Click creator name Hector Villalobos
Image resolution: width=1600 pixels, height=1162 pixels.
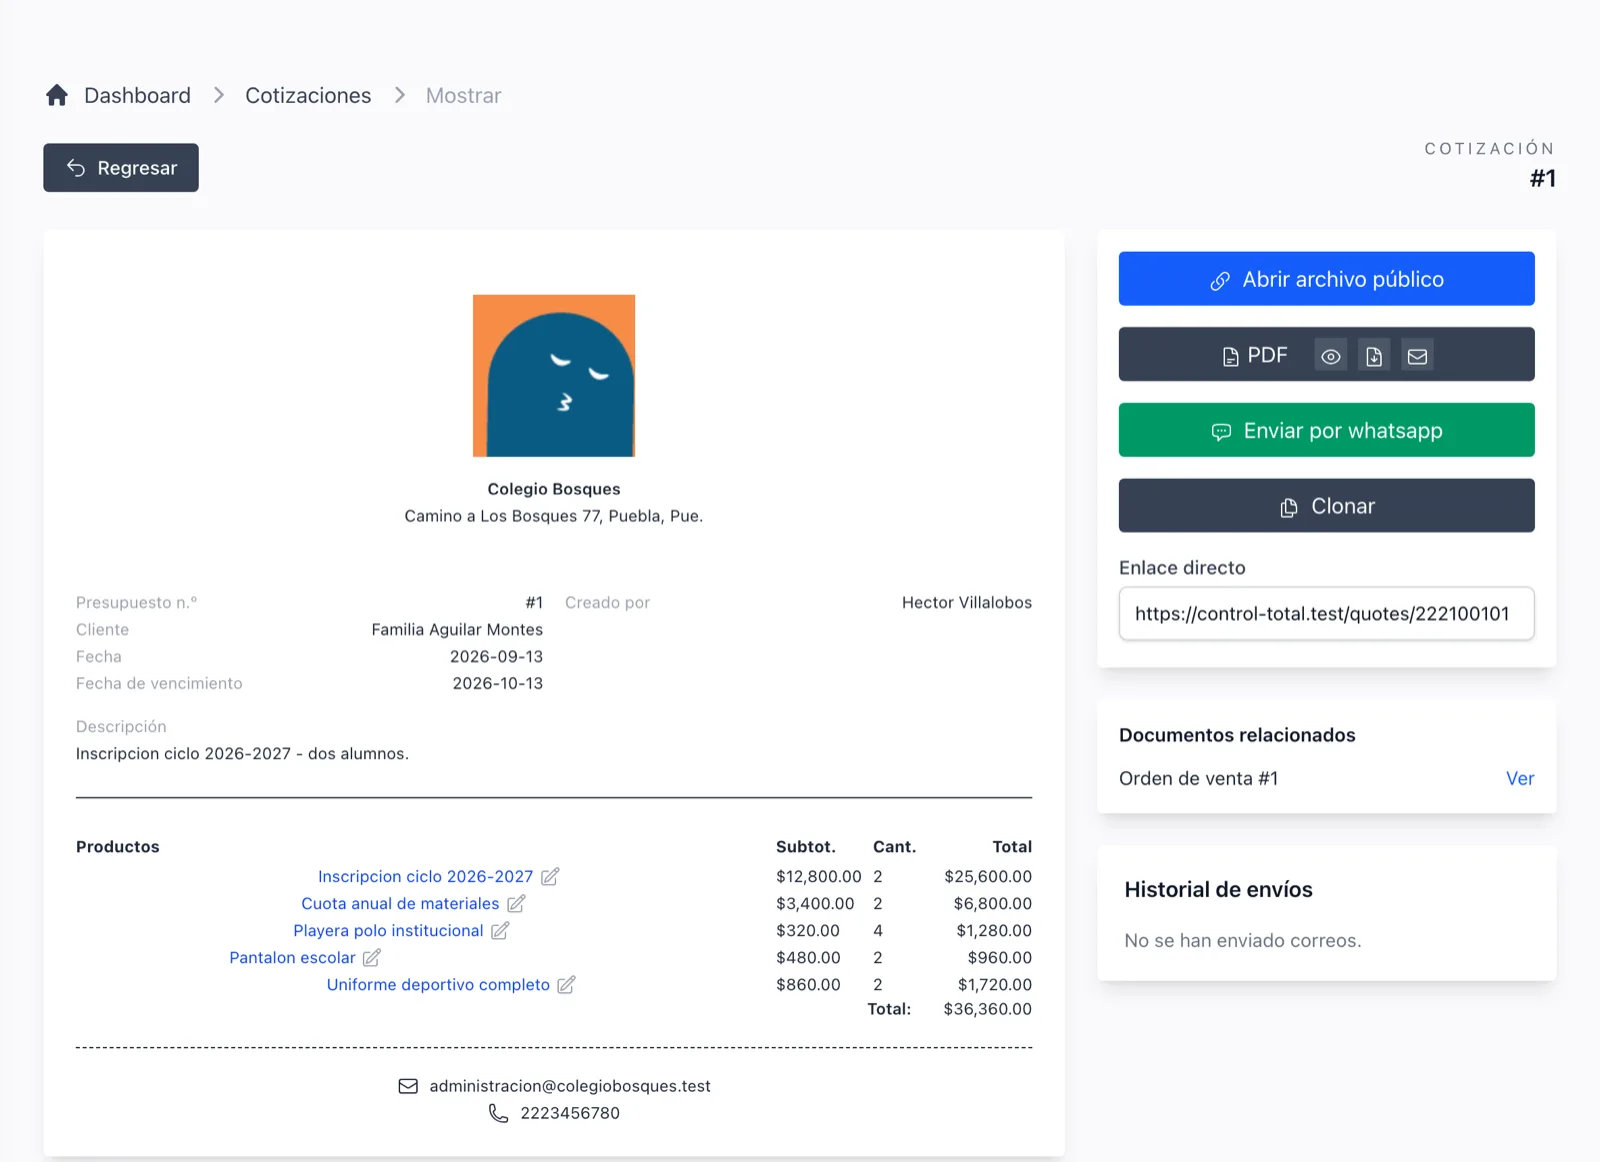coord(967,602)
